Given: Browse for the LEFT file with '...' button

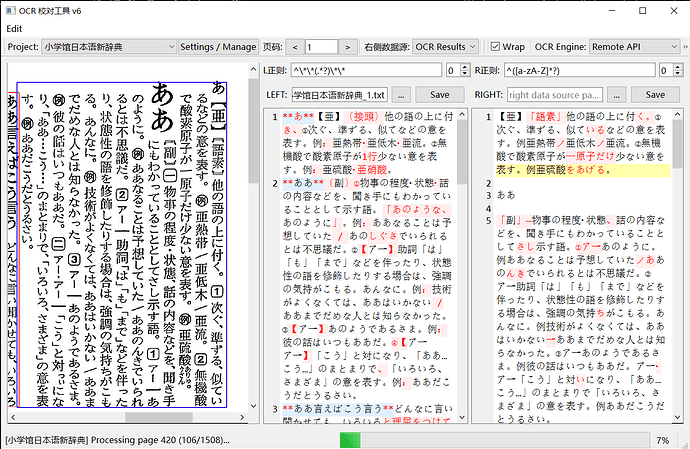Looking at the screenshot, I should [401, 95].
